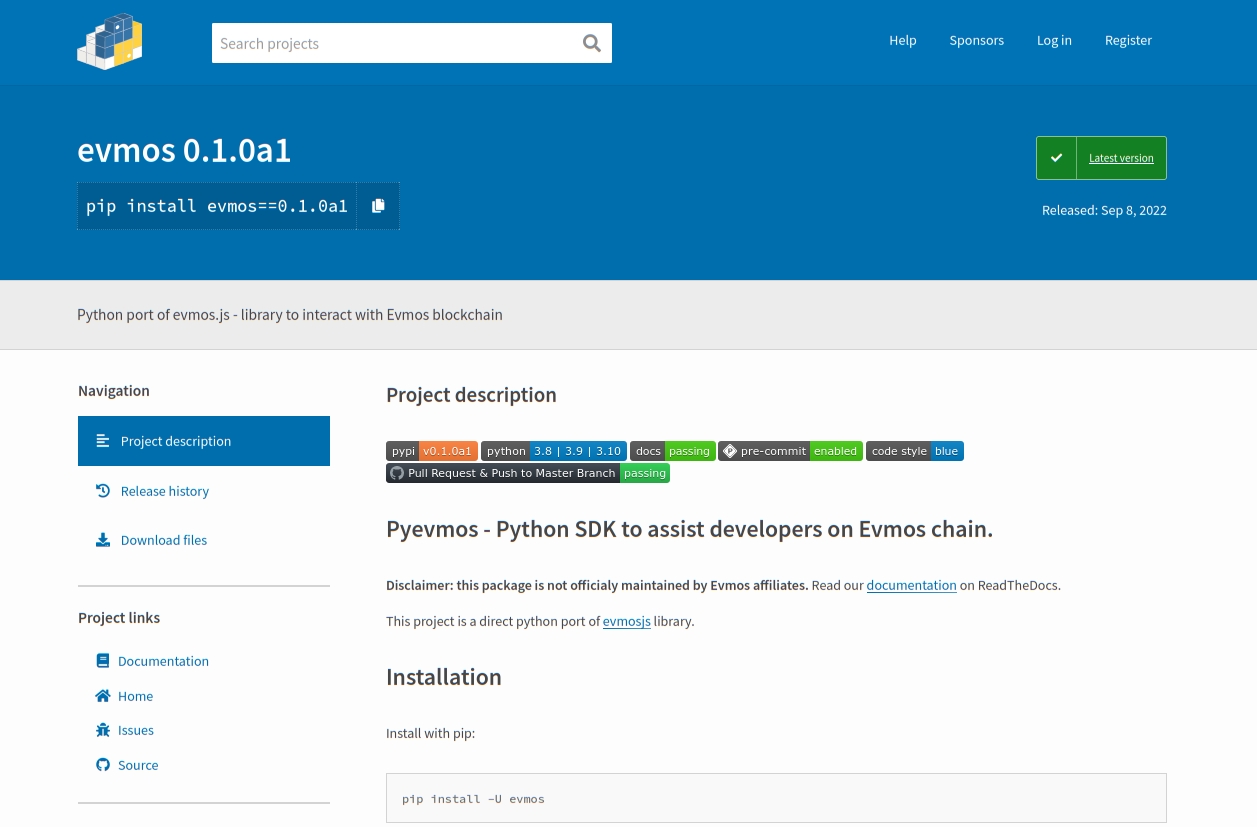Go to Sponsors page
Screen dimensions: 1257x827
(x=976, y=40)
